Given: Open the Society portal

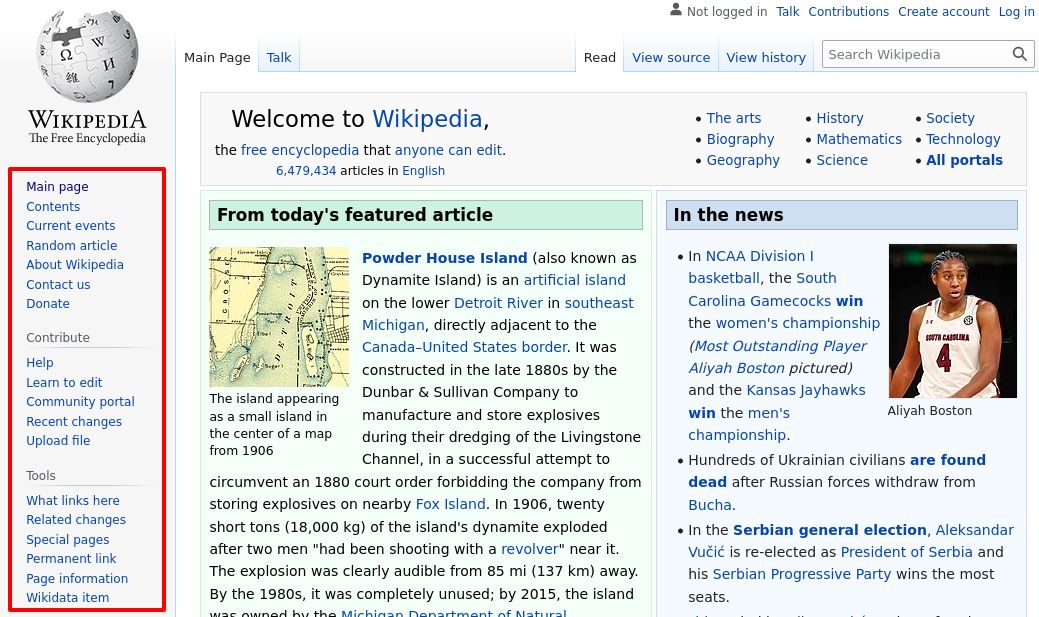Looking at the screenshot, I should coord(950,118).
